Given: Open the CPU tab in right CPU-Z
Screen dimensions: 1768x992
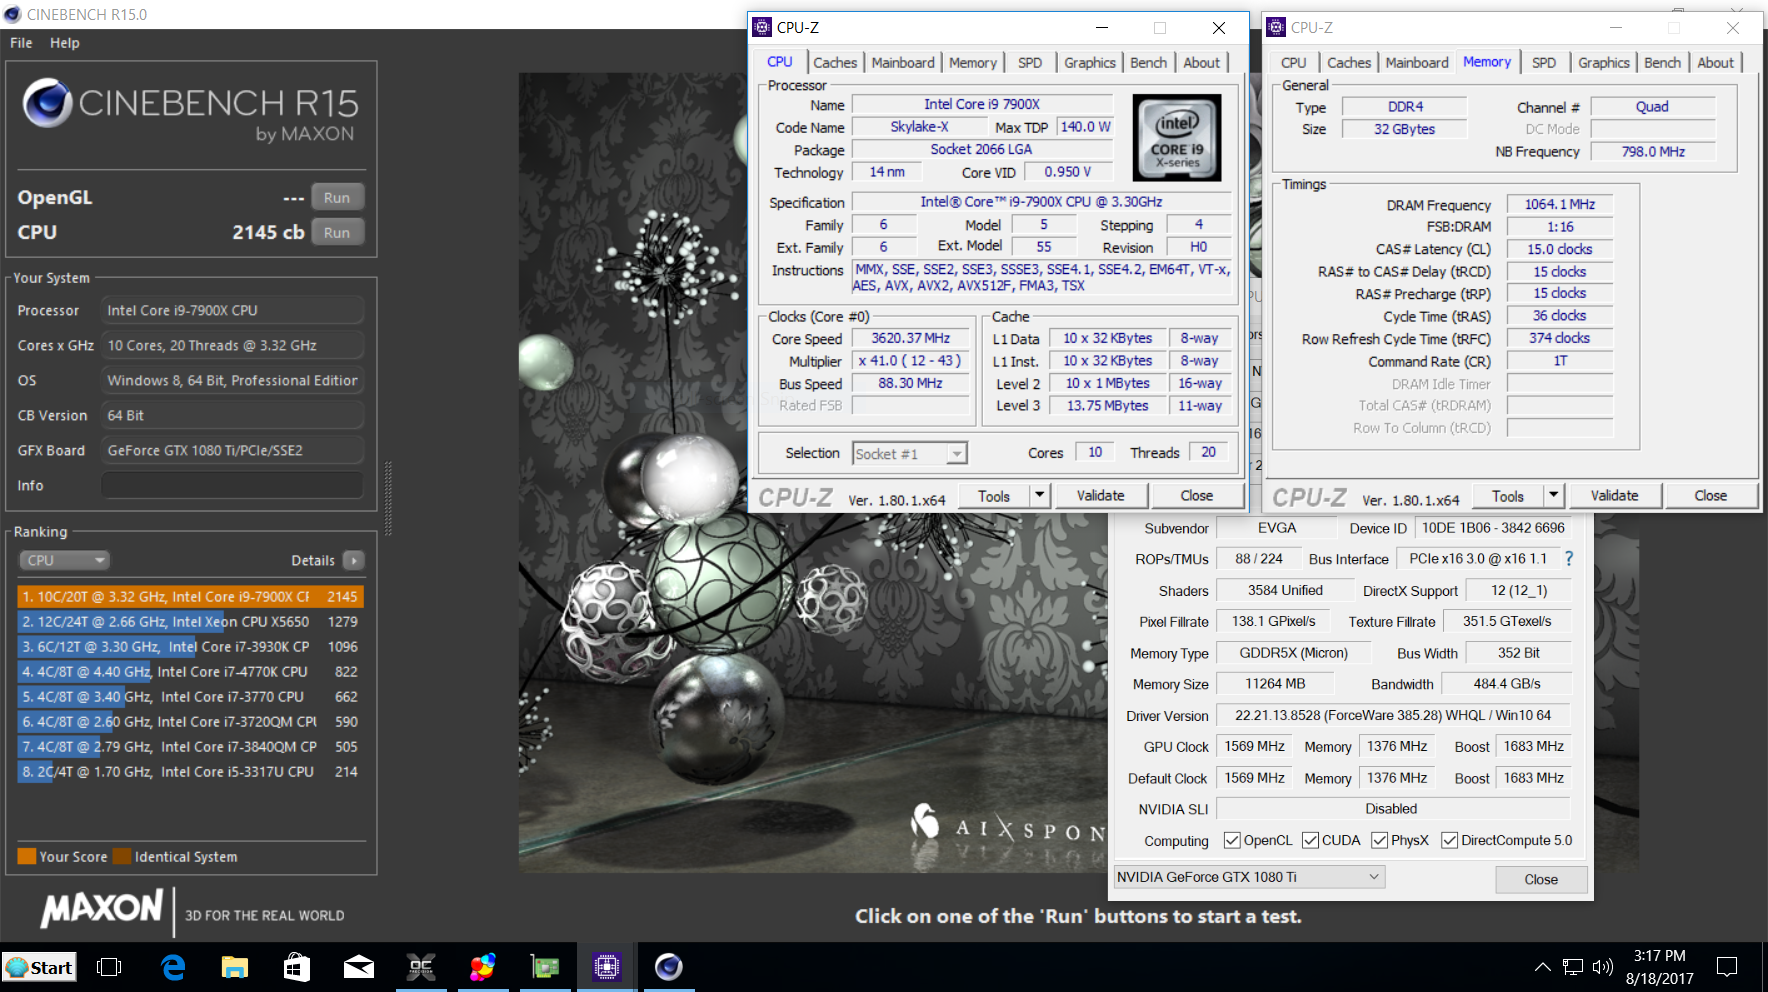Looking at the screenshot, I should tap(1294, 62).
